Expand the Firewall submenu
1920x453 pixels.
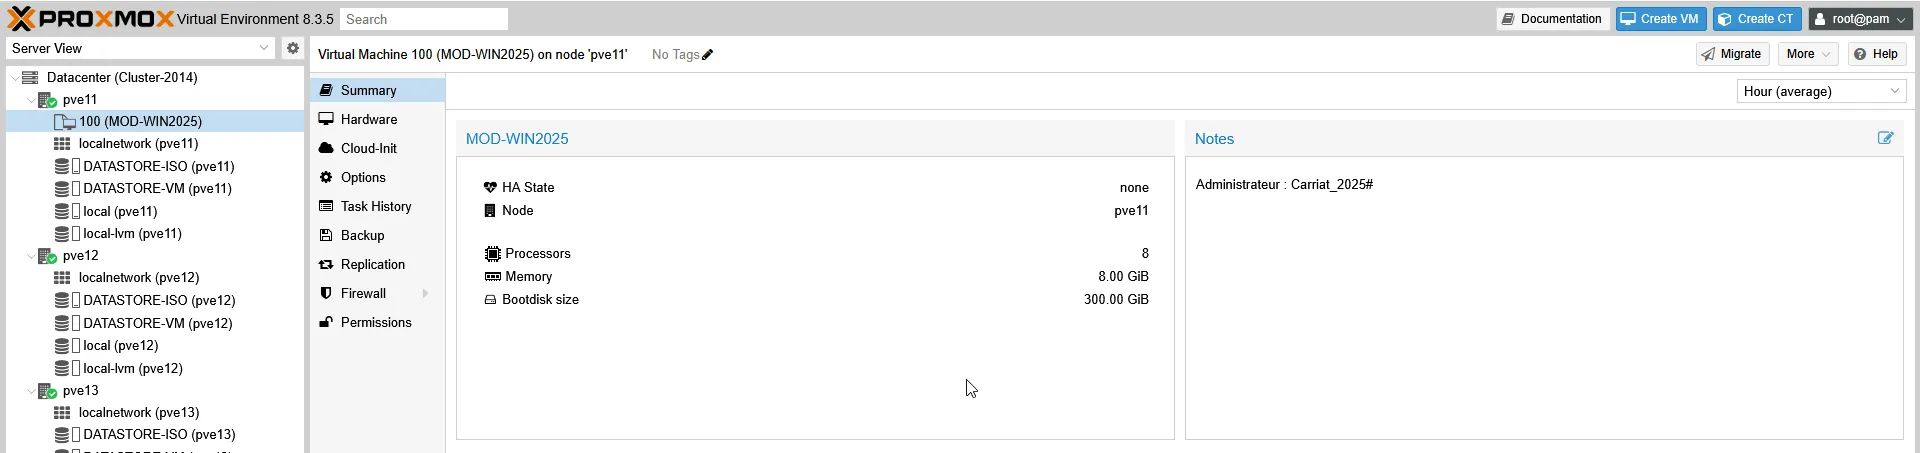tap(425, 293)
